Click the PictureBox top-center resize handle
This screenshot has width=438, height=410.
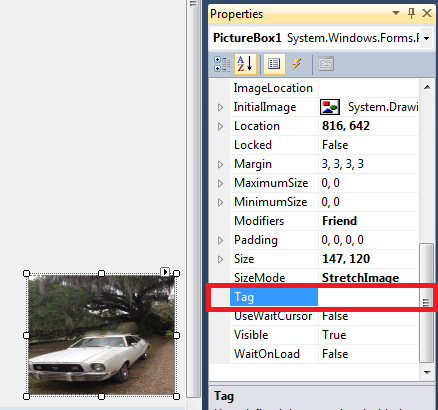click(102, 273)
